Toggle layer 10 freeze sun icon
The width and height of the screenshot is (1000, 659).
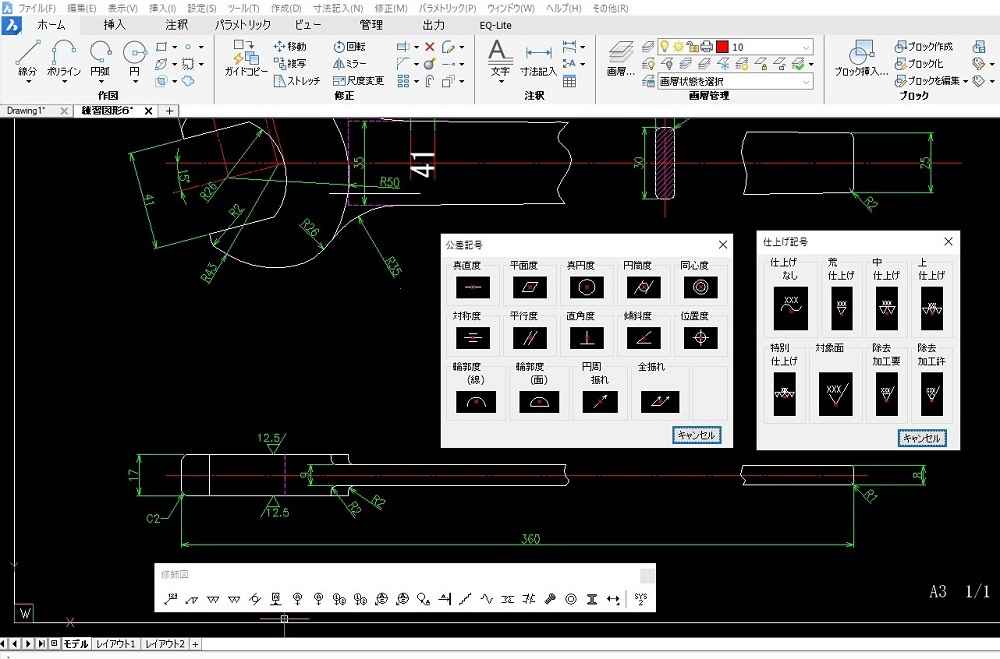(x=678, y=47)
